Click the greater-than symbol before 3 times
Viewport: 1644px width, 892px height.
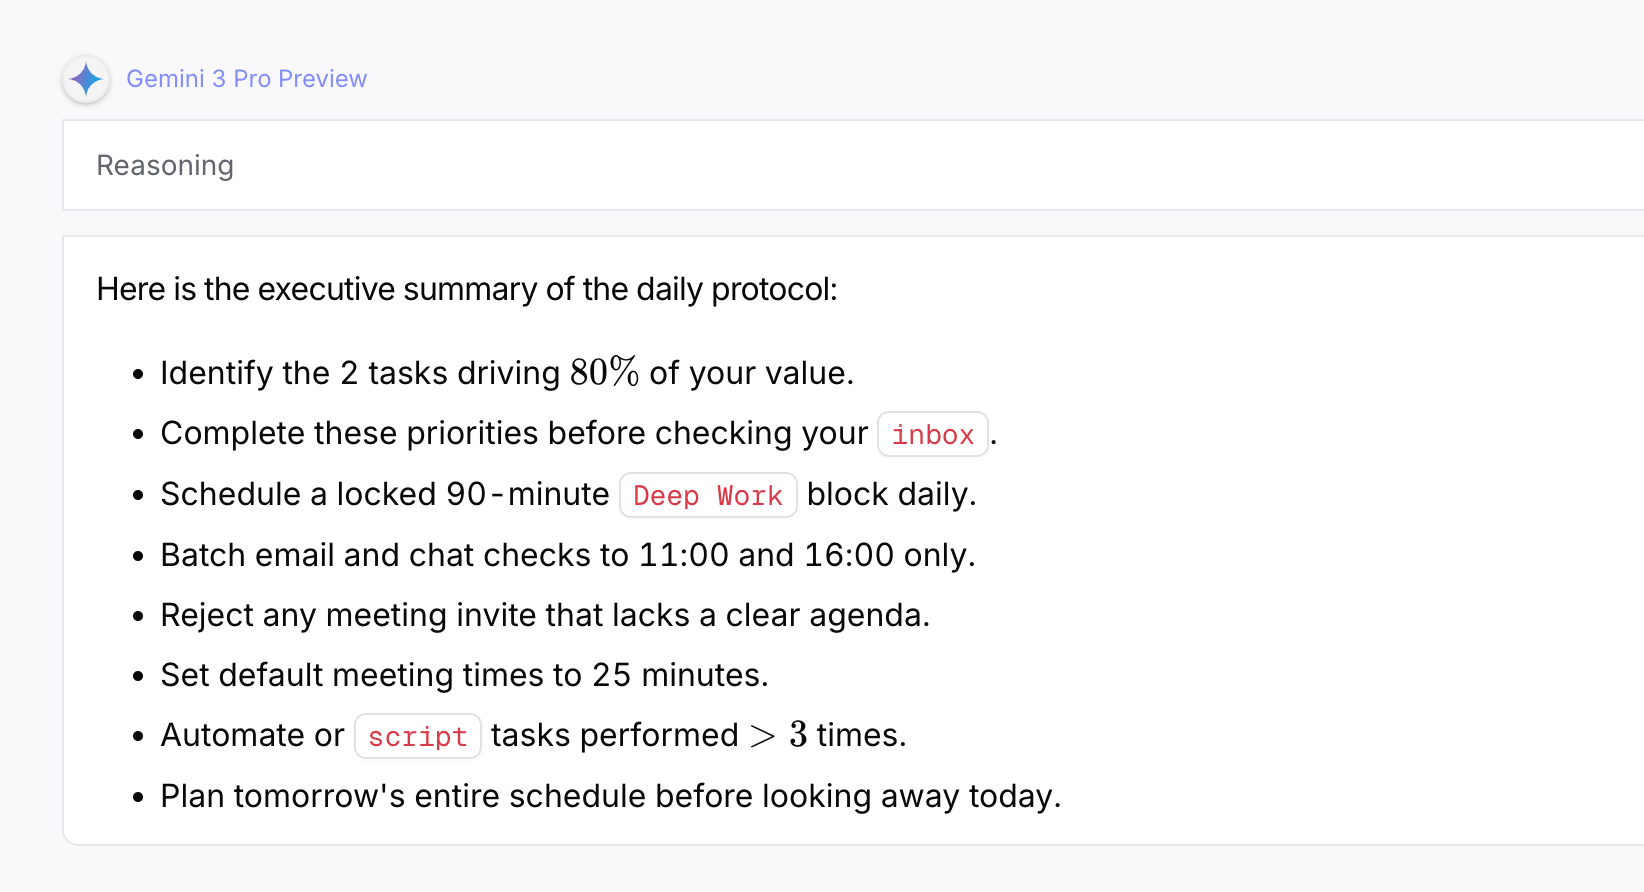pos(763,737)
